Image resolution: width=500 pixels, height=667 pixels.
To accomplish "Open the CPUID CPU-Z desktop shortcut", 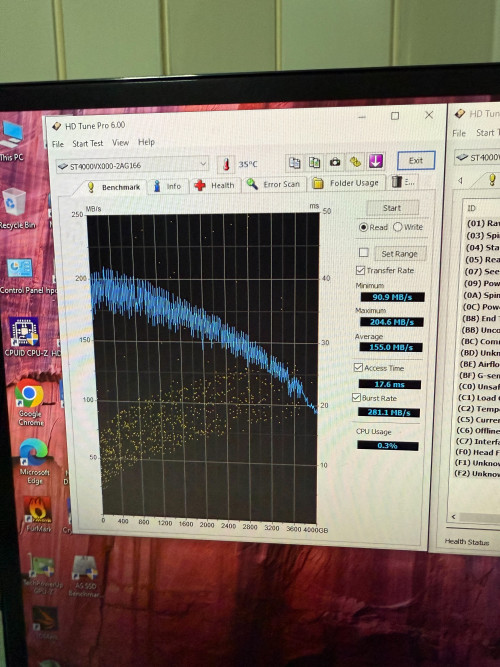I will (x=26, y=338).
